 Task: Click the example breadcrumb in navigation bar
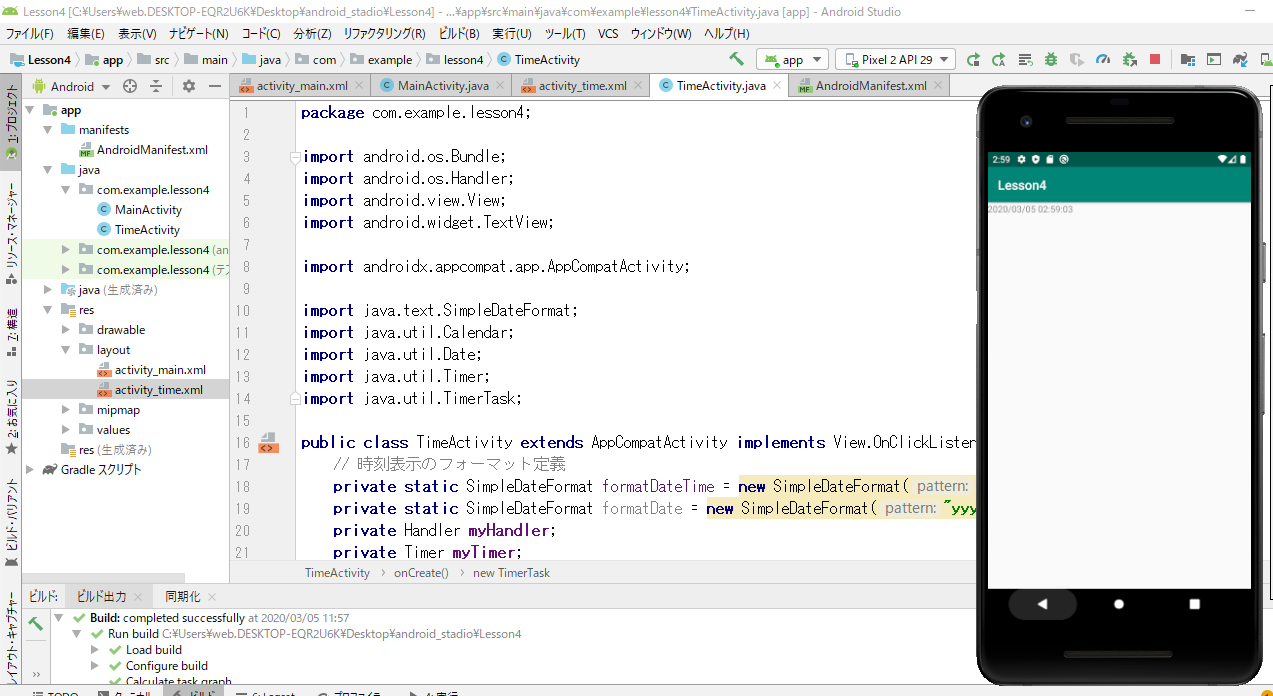point(380,60)
